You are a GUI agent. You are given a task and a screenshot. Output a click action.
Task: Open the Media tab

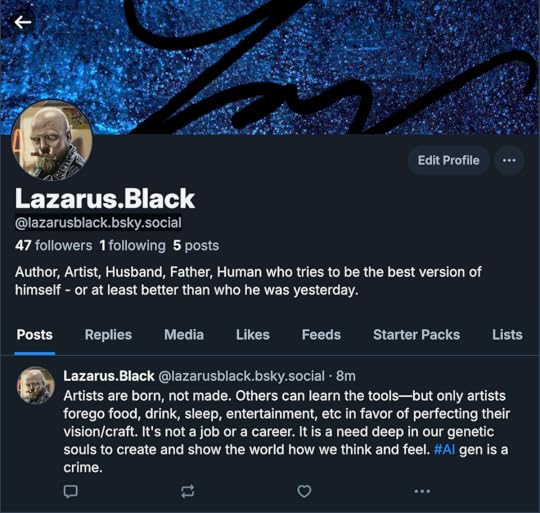[184, 335]
